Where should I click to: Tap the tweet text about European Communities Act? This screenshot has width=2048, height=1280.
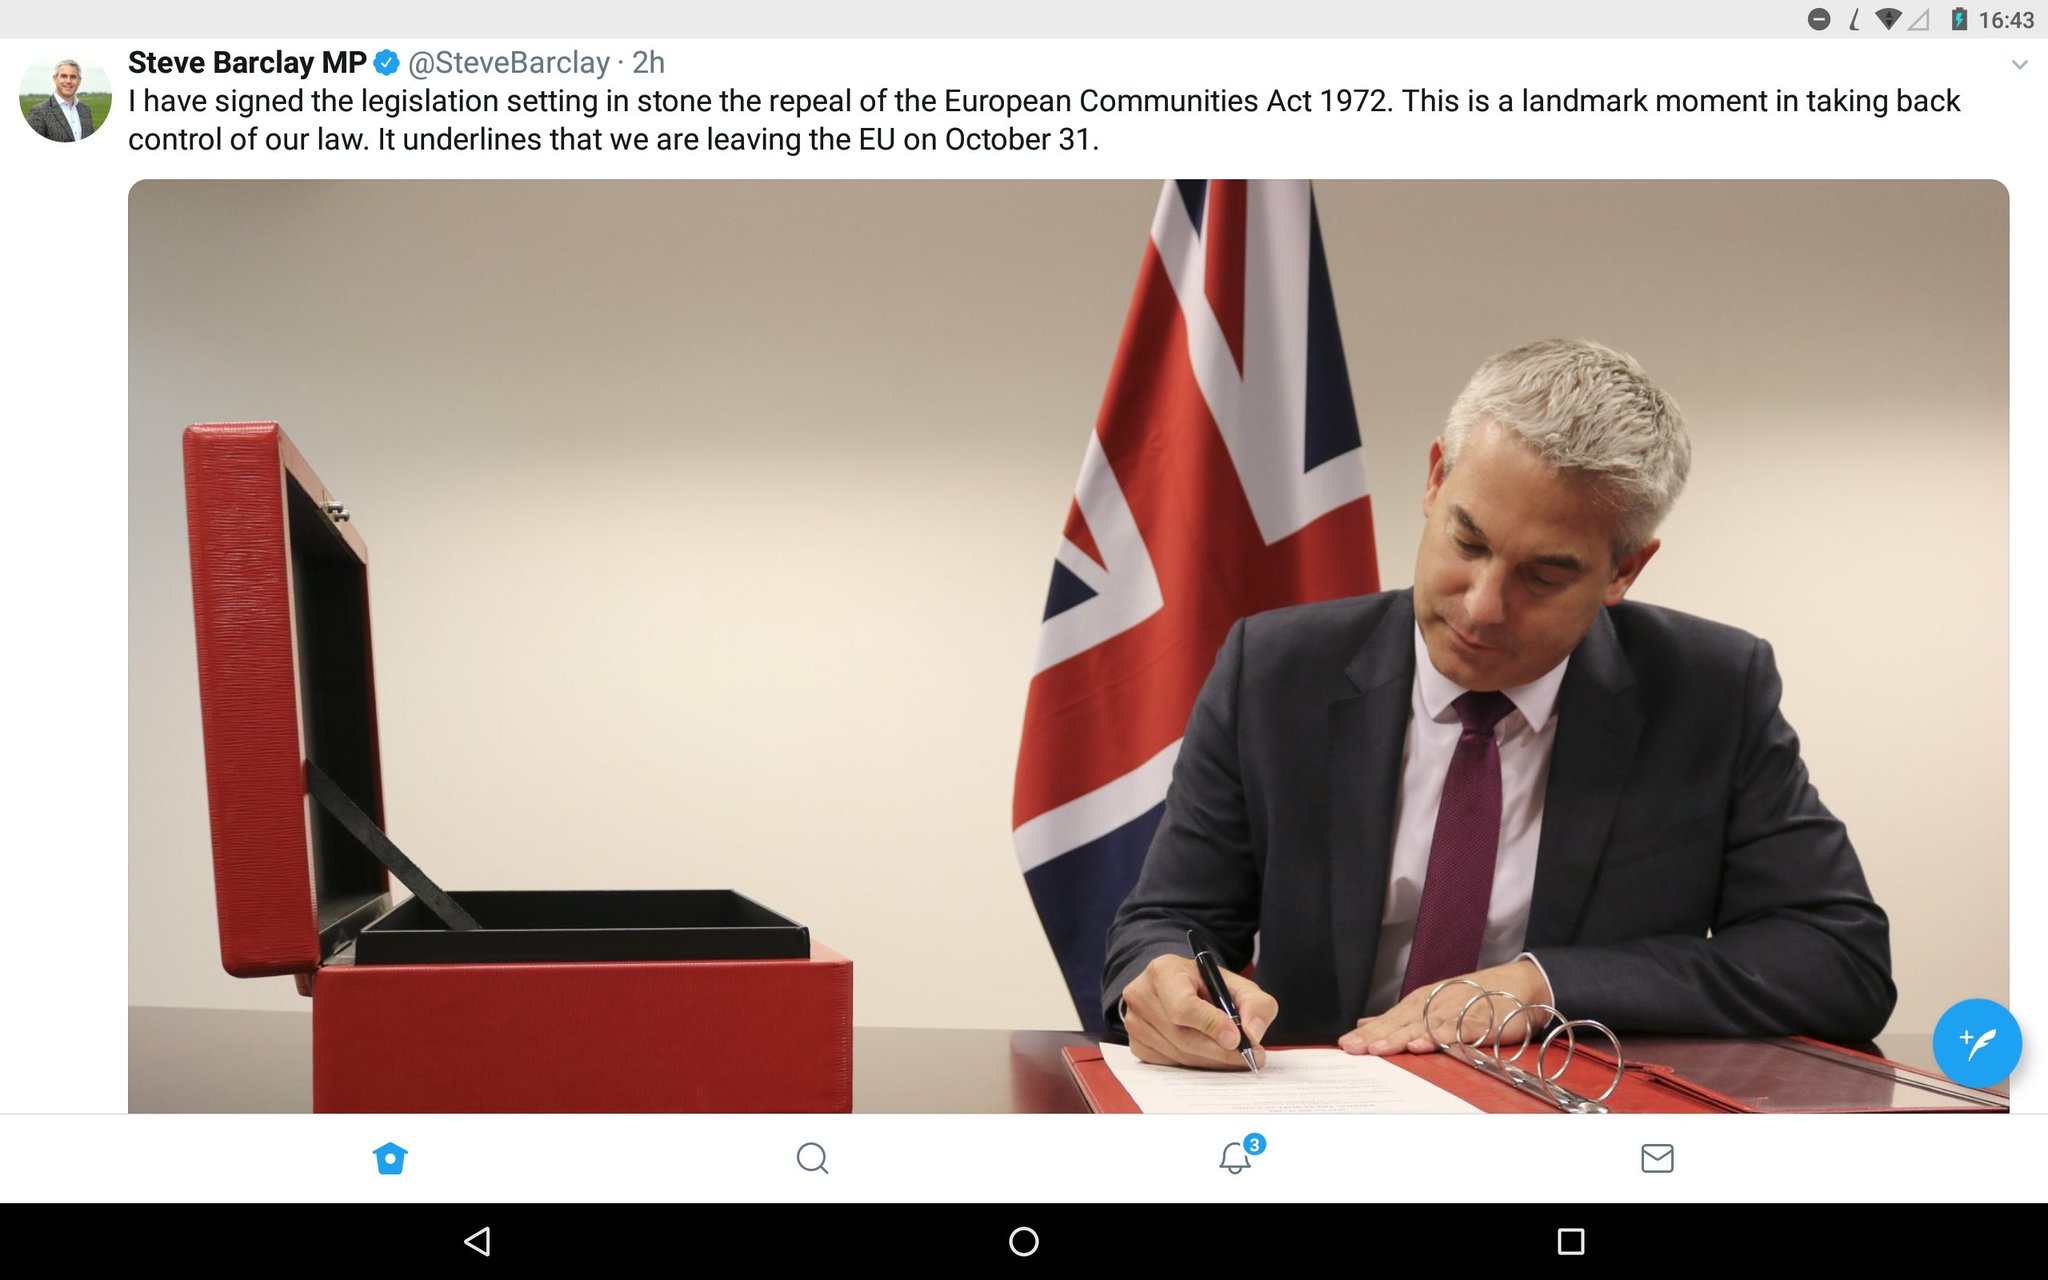[x=1044, y=120]
